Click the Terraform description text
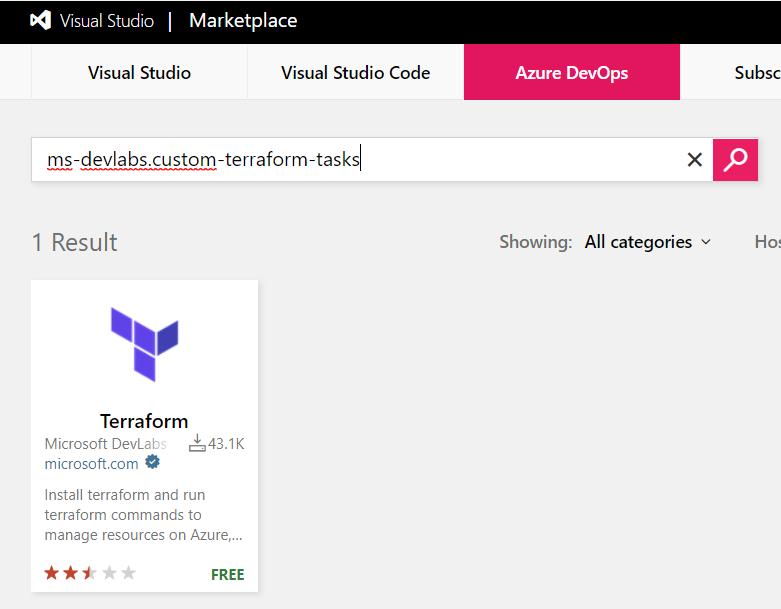This screenshot has width=781, height=609. tap(143, 515)
